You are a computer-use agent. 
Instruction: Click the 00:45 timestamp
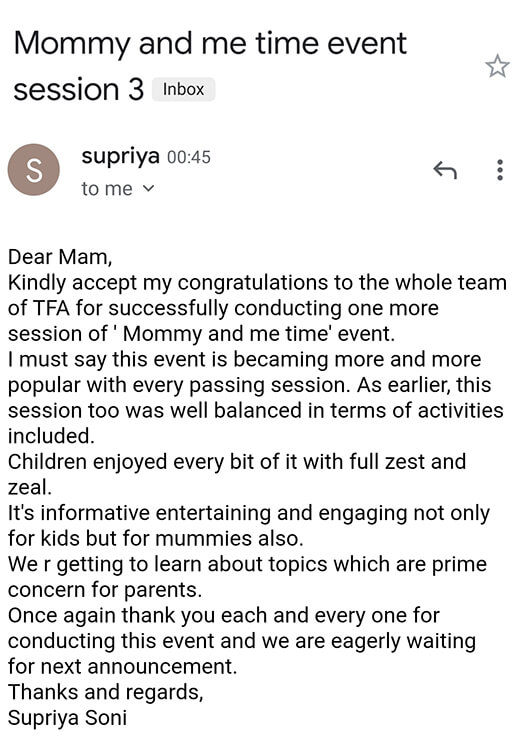(x=189, y=157)
